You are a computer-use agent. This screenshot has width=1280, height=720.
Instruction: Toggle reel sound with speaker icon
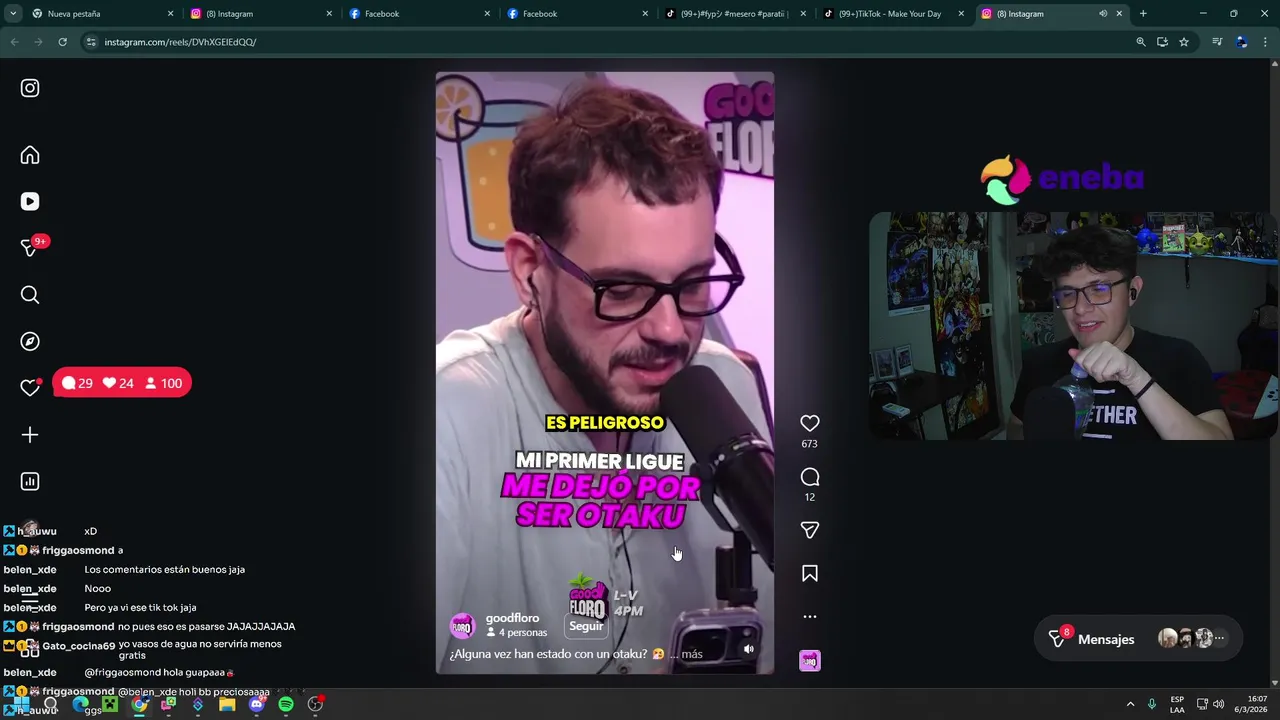pos(749,649)
